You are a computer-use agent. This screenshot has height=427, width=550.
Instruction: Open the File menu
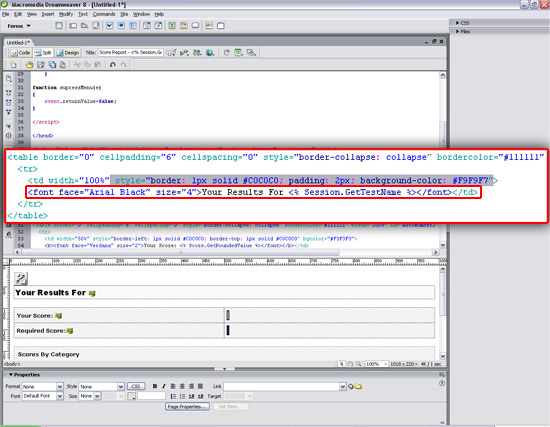pyautogui.click(x=6, y=14)
